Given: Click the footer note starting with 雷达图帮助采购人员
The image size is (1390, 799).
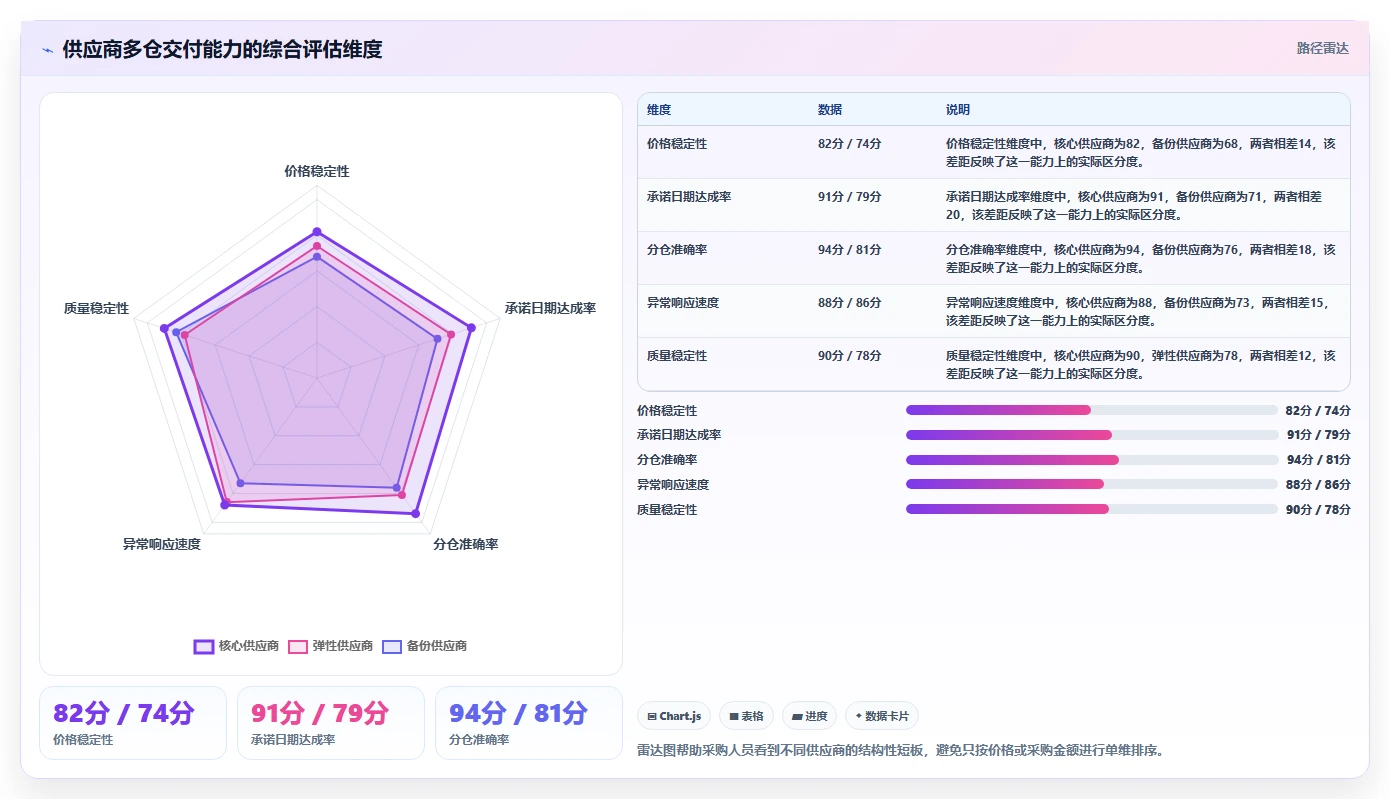Looking at the screenshot, I should tap(901, 750).
